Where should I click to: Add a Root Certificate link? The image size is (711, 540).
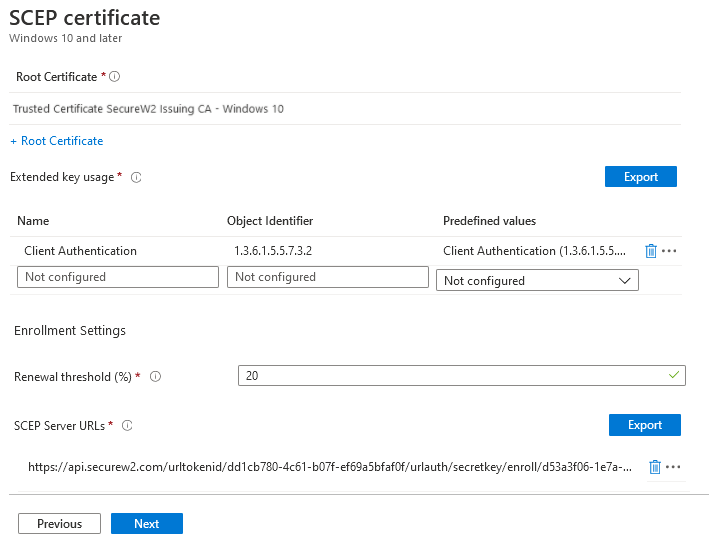pos(57,141)
